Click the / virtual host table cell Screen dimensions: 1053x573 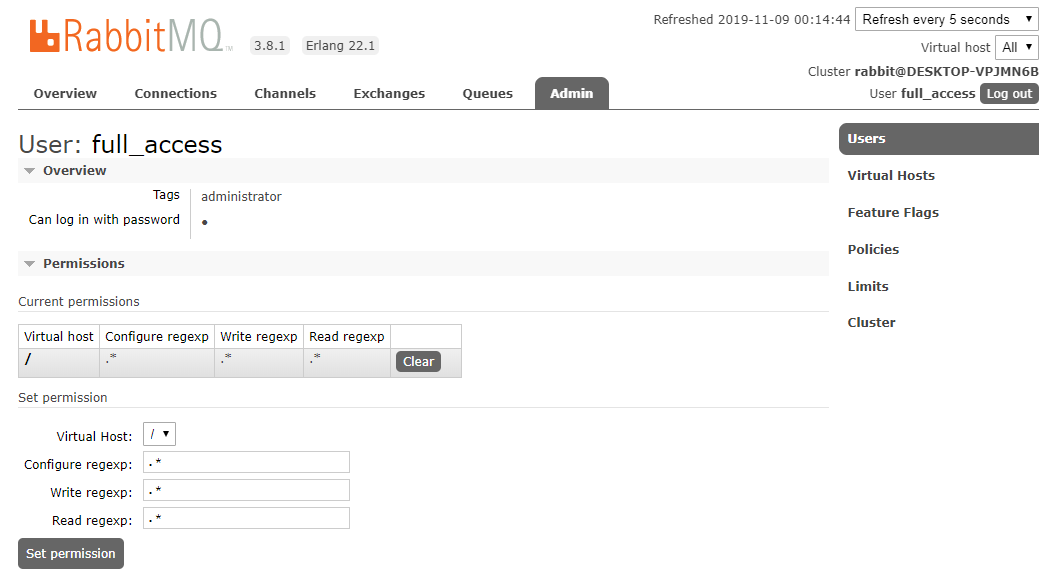point(58,362)
